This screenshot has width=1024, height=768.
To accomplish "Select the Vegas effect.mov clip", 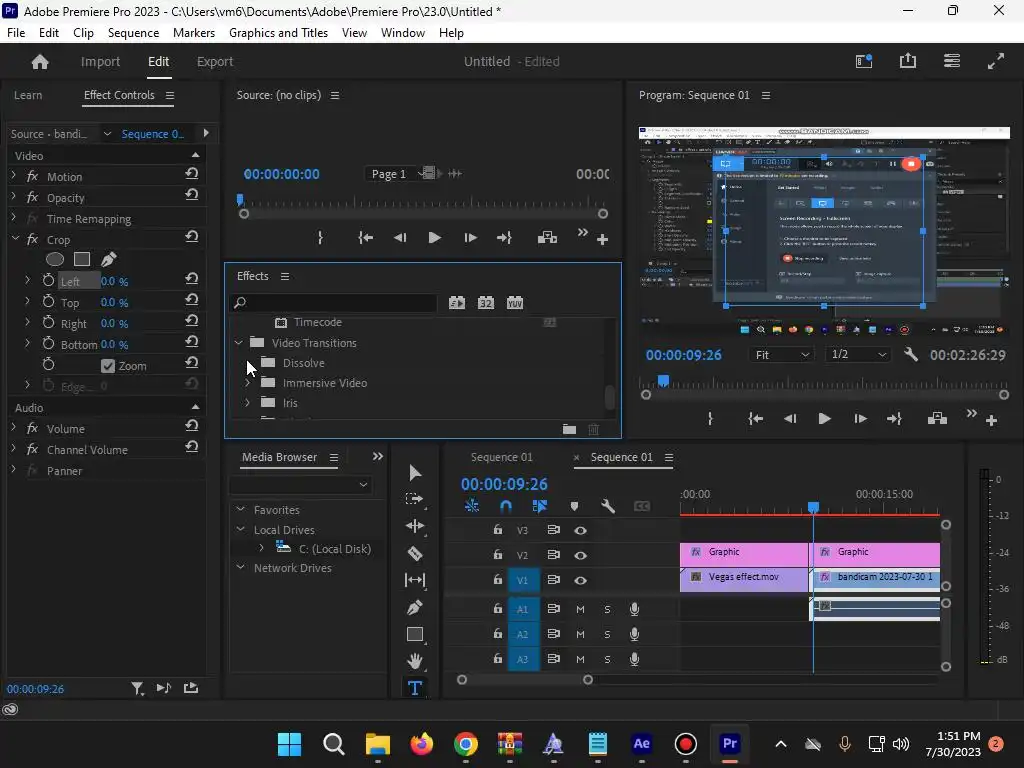I will (744, 579).
